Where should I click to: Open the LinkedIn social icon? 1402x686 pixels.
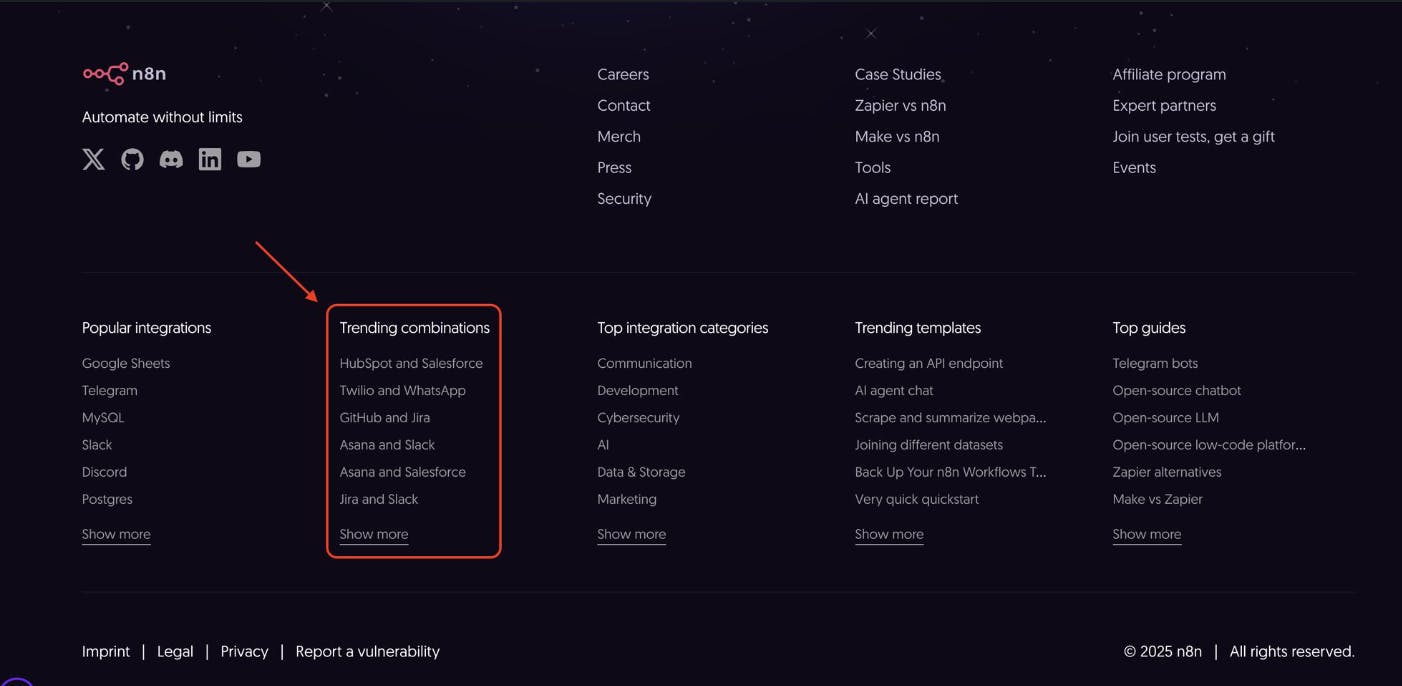point(210,159)
